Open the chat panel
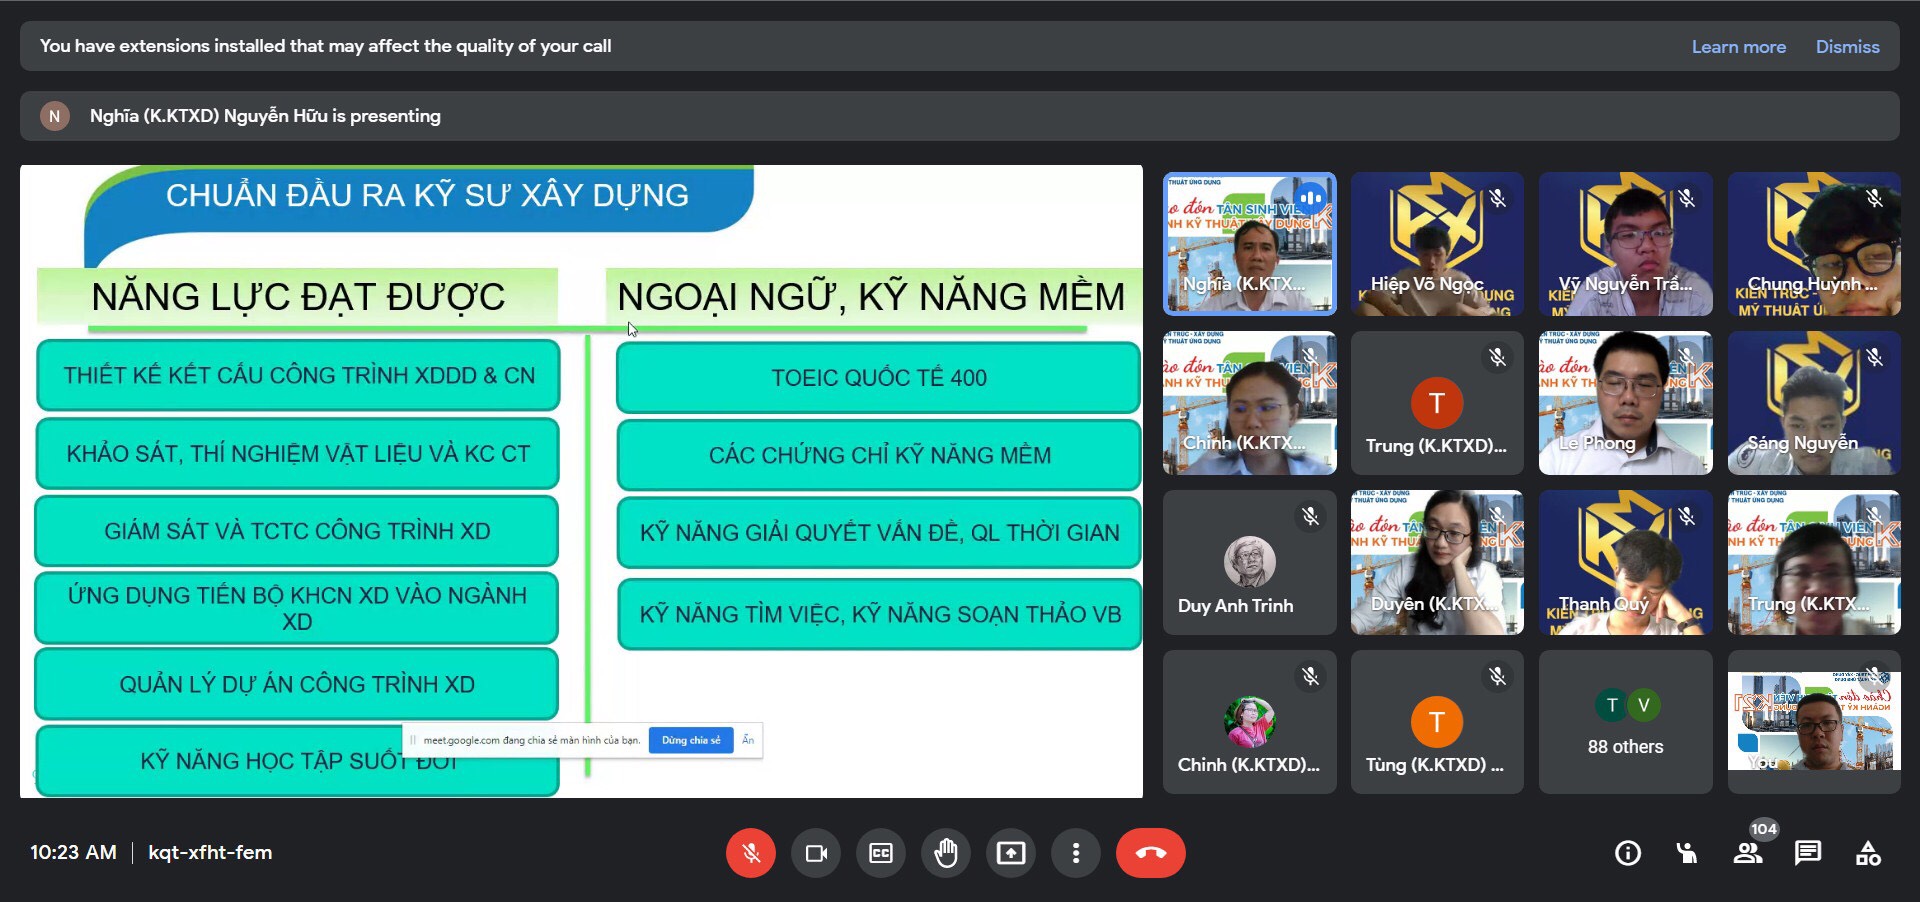This screenshot has height=902, width=1920. pyautogui.click(x=1808, y=853)
